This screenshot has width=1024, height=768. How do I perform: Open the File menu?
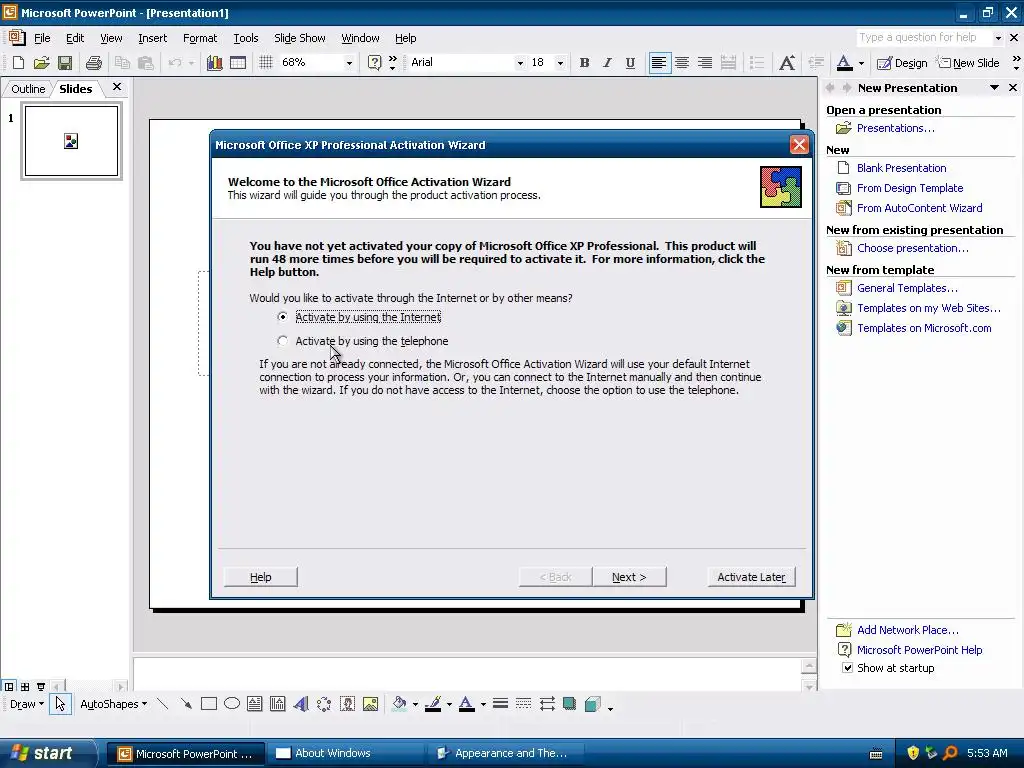[42, 38]
